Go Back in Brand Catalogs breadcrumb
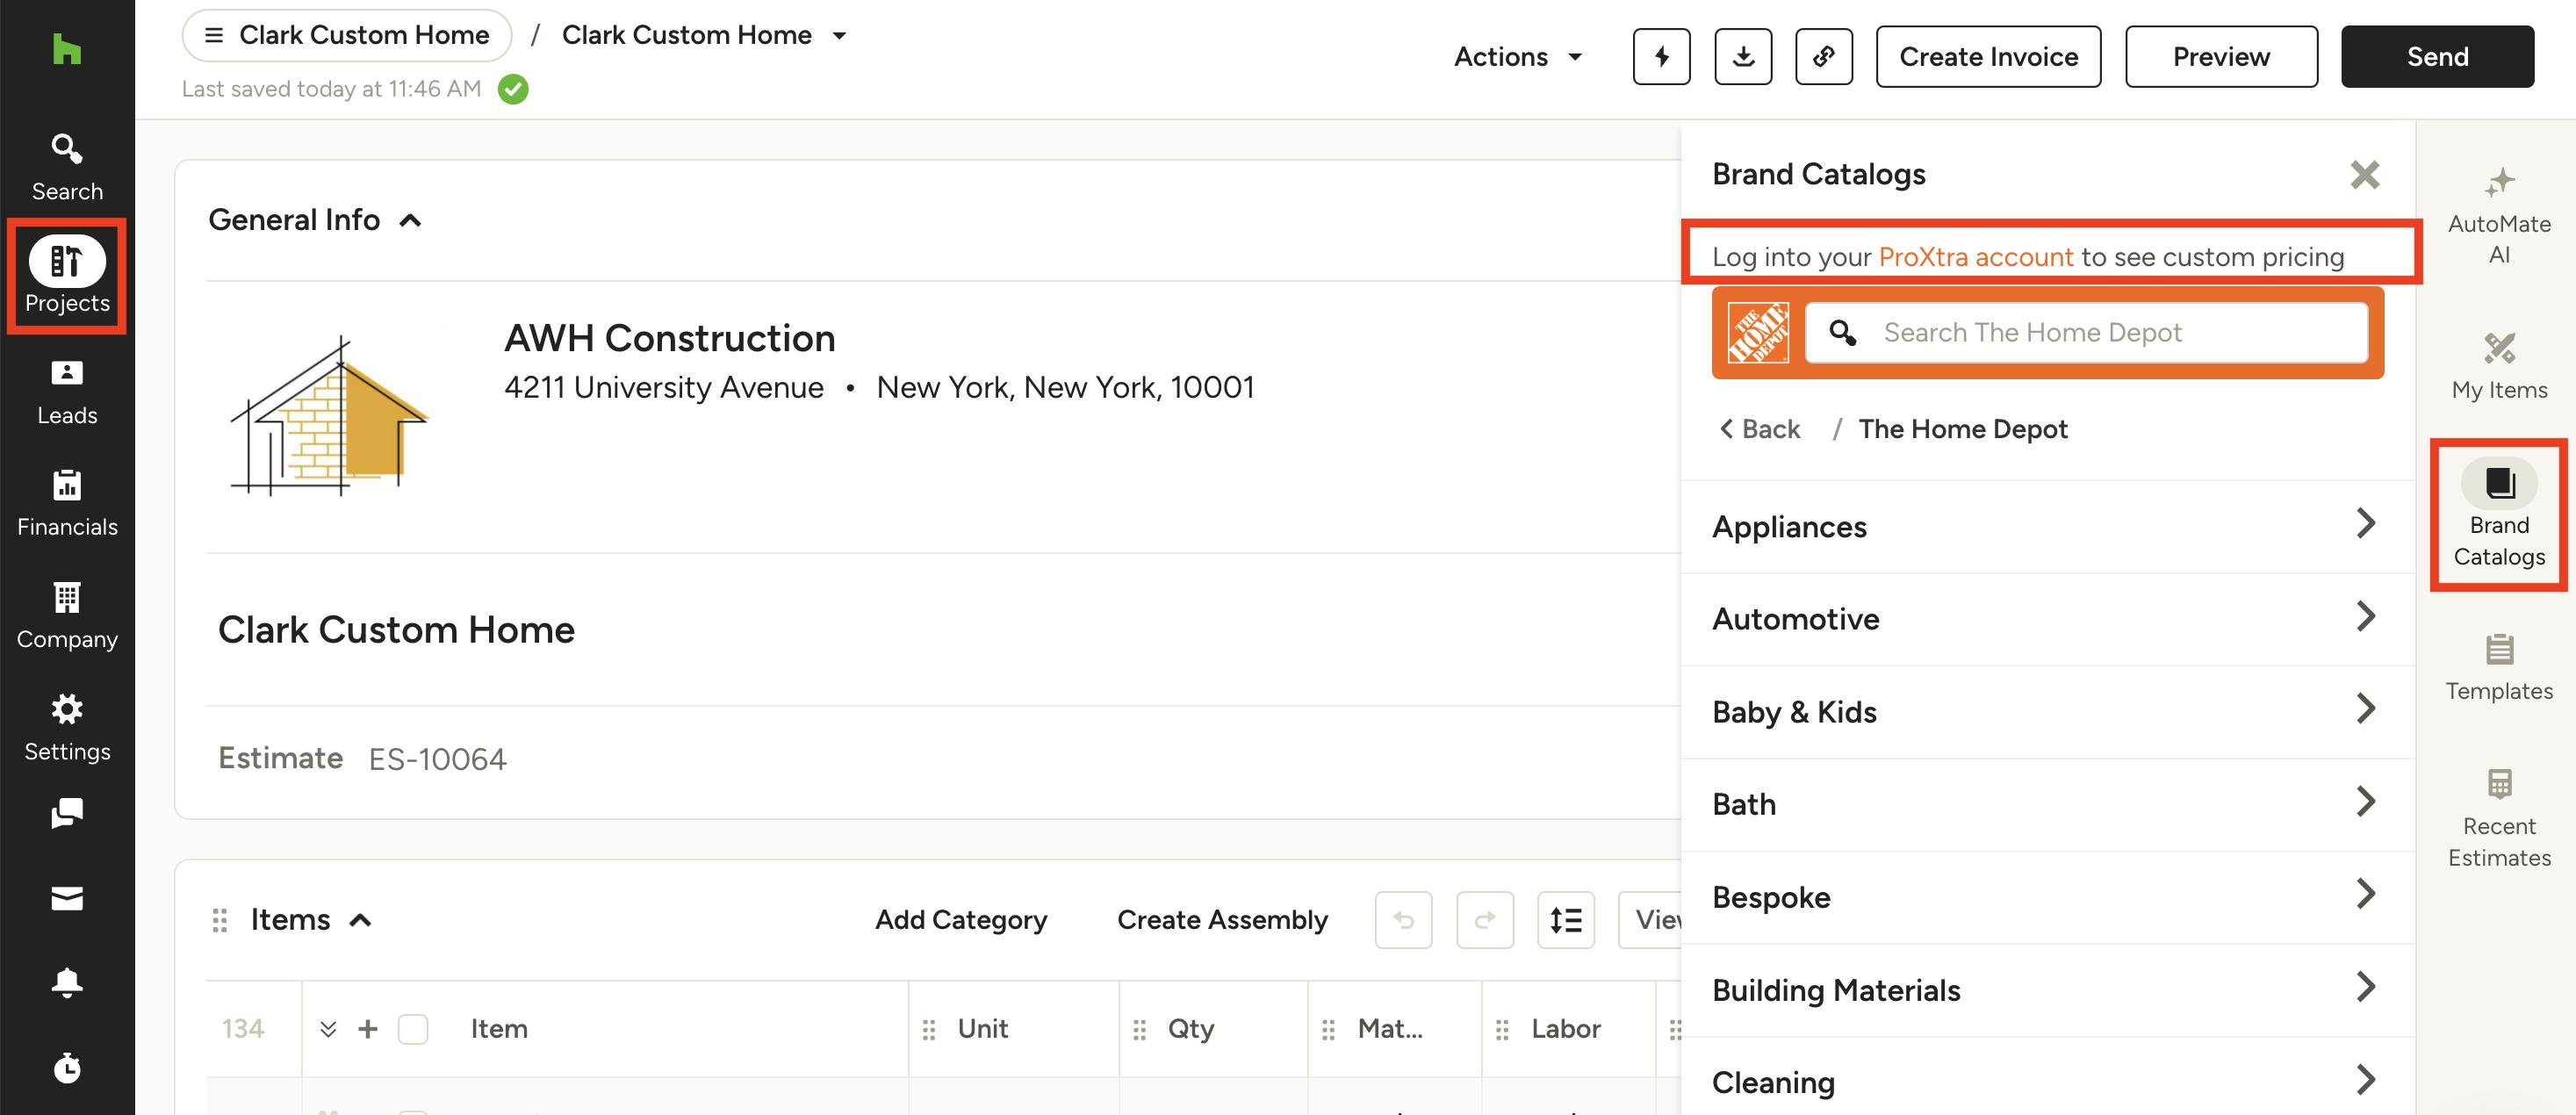This screenshot has height=1115, width=2576. pos(1759,429)
